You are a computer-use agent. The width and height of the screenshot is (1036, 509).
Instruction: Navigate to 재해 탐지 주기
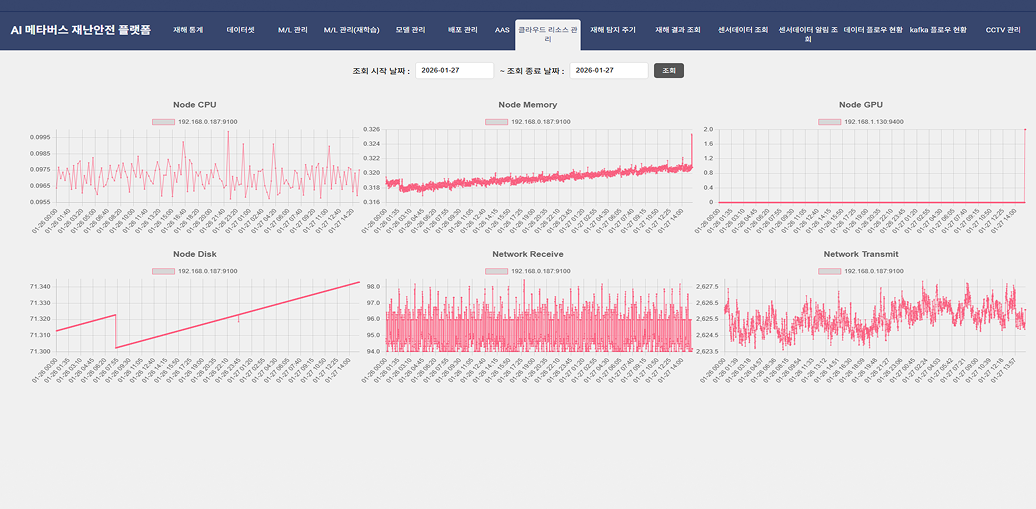tap(612, 30)
